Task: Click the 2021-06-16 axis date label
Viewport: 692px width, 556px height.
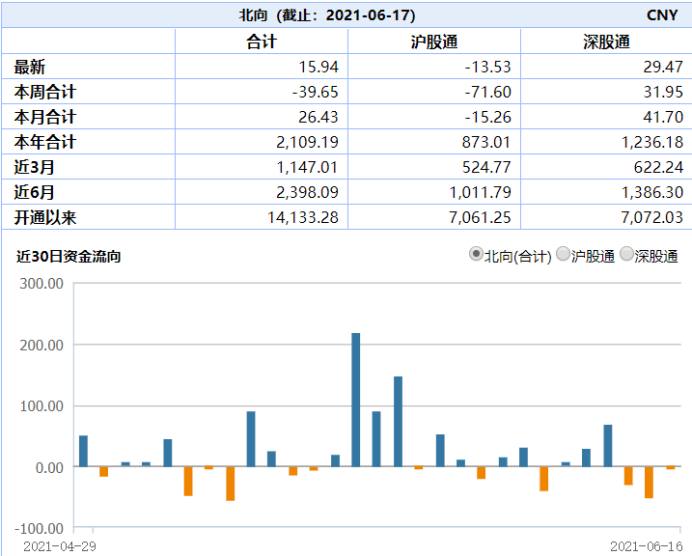Action: point(647,546)
